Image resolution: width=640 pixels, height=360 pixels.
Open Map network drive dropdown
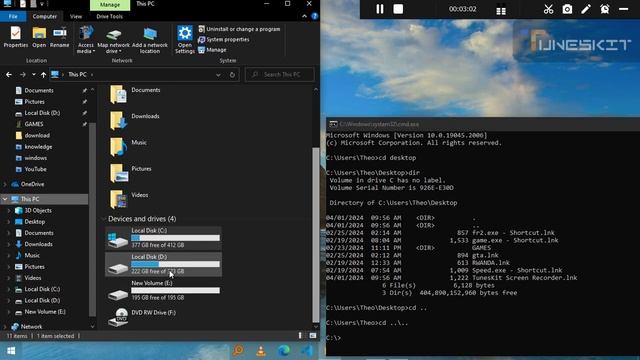pos(113,40)
